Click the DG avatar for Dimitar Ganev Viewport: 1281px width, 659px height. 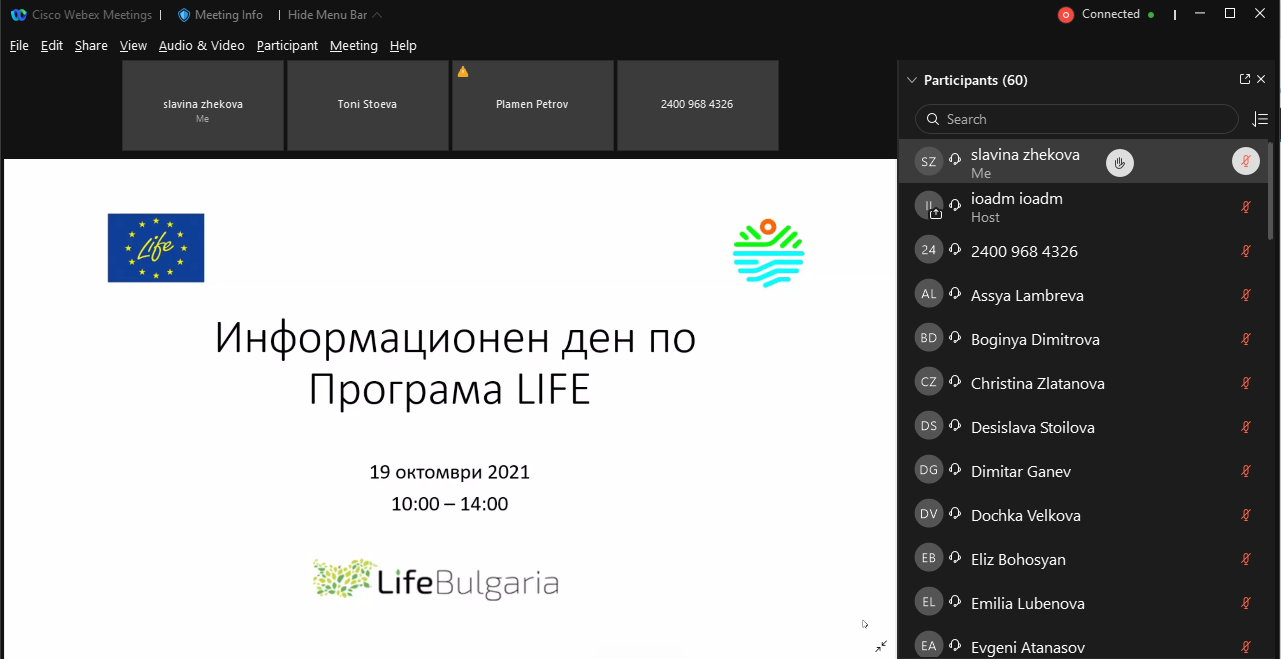pyautogui.click(x=929, y=470)
